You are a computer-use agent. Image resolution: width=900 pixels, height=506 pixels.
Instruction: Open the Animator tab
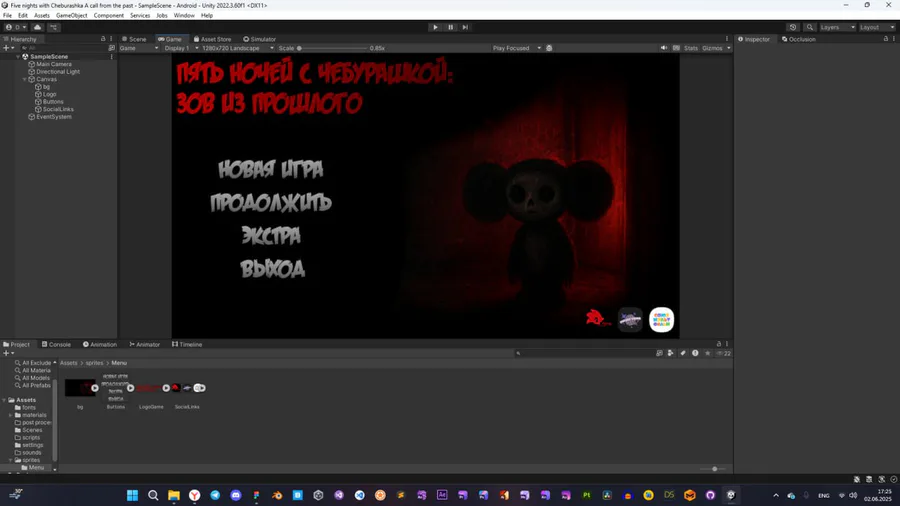[x=145, y=344]
